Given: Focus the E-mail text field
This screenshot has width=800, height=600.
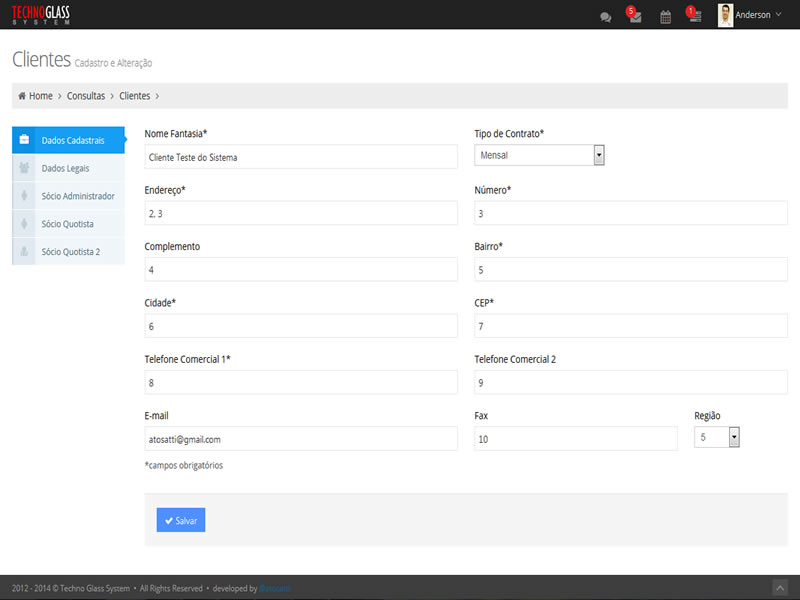Looking at the screenshot, I should (x=300, y=439).
